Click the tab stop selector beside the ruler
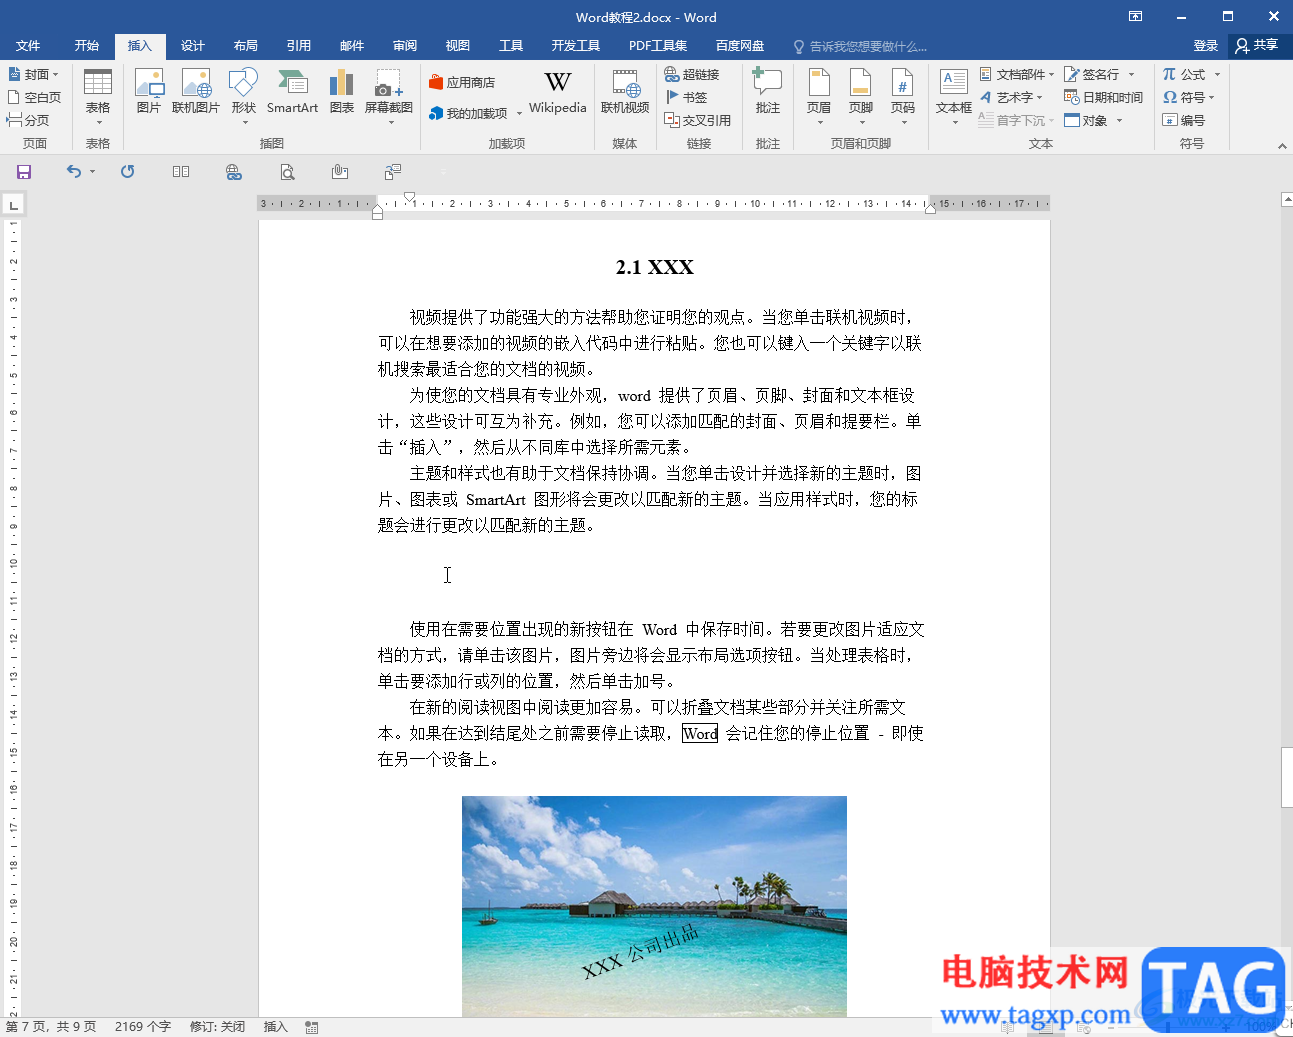The width and height of the screenshot is (1293, 1037). (14, 206)
